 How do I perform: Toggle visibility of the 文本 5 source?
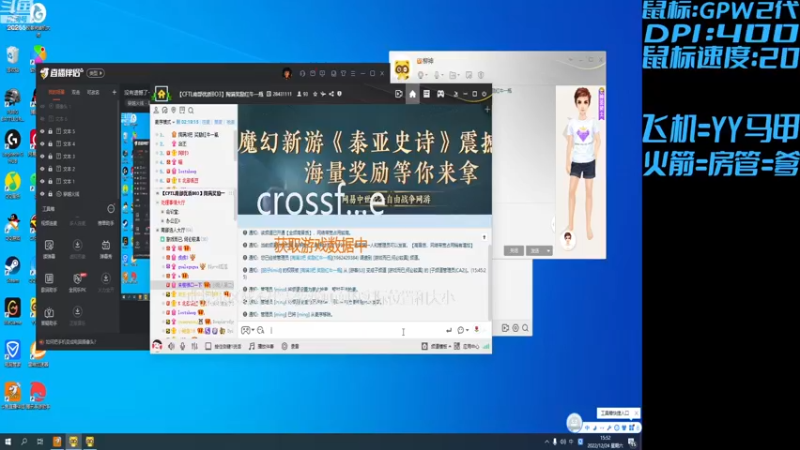coord(43,131)
